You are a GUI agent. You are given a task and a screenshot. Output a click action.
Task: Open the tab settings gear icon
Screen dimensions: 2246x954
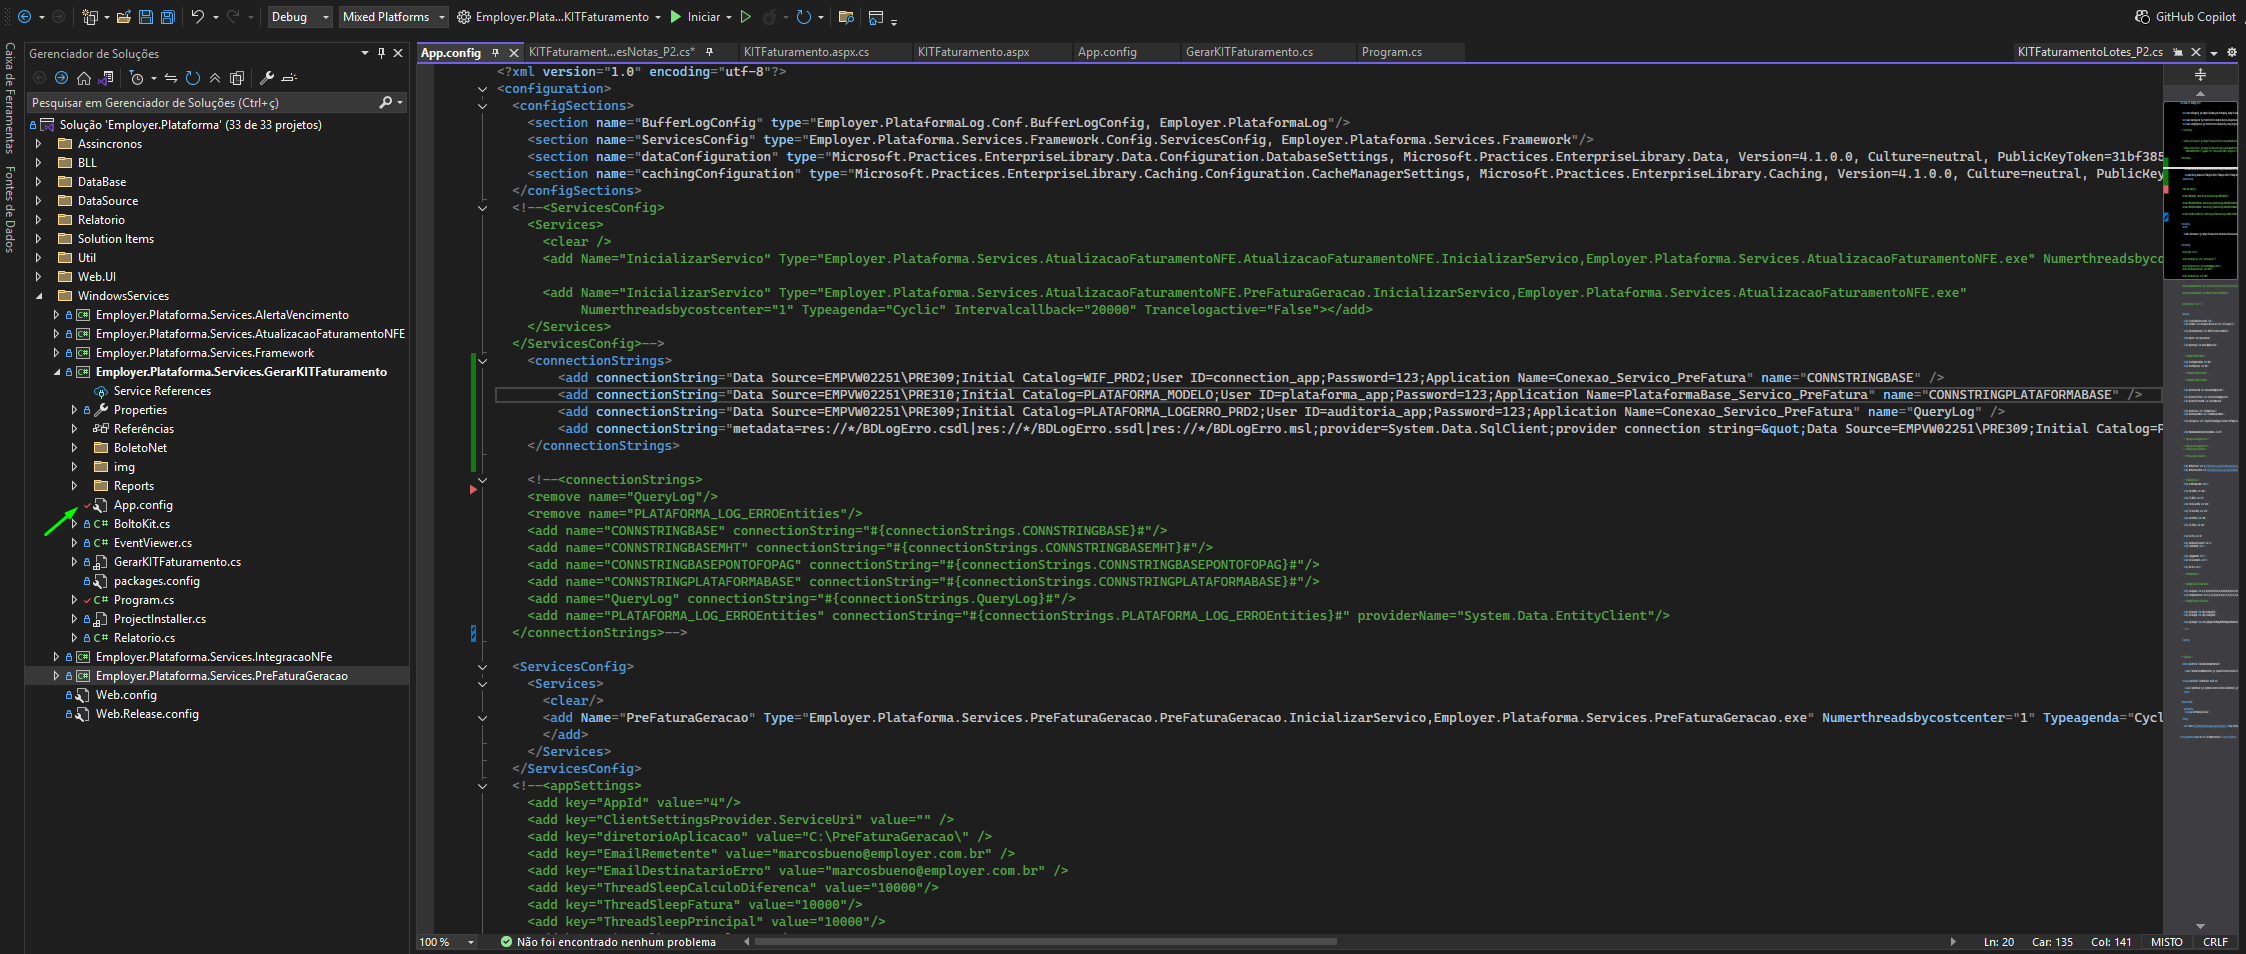(2232, 52)
